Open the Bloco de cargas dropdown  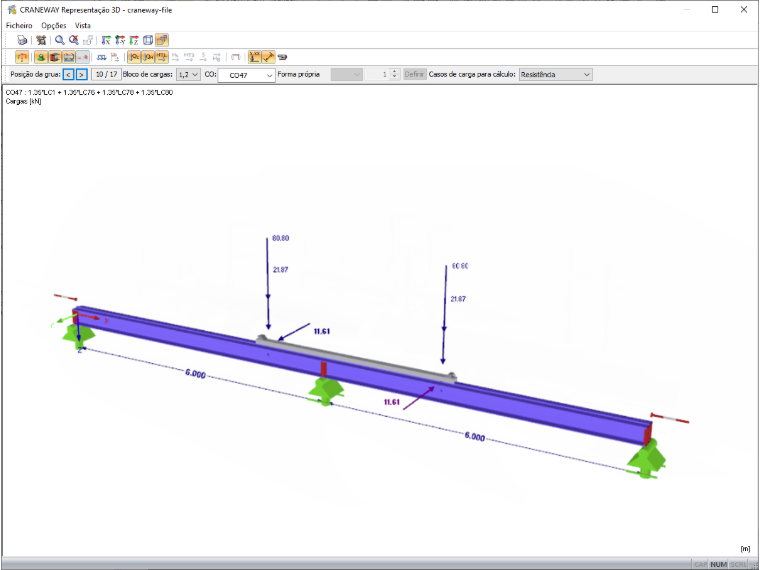pyautogui.click(x=188, y=75)
